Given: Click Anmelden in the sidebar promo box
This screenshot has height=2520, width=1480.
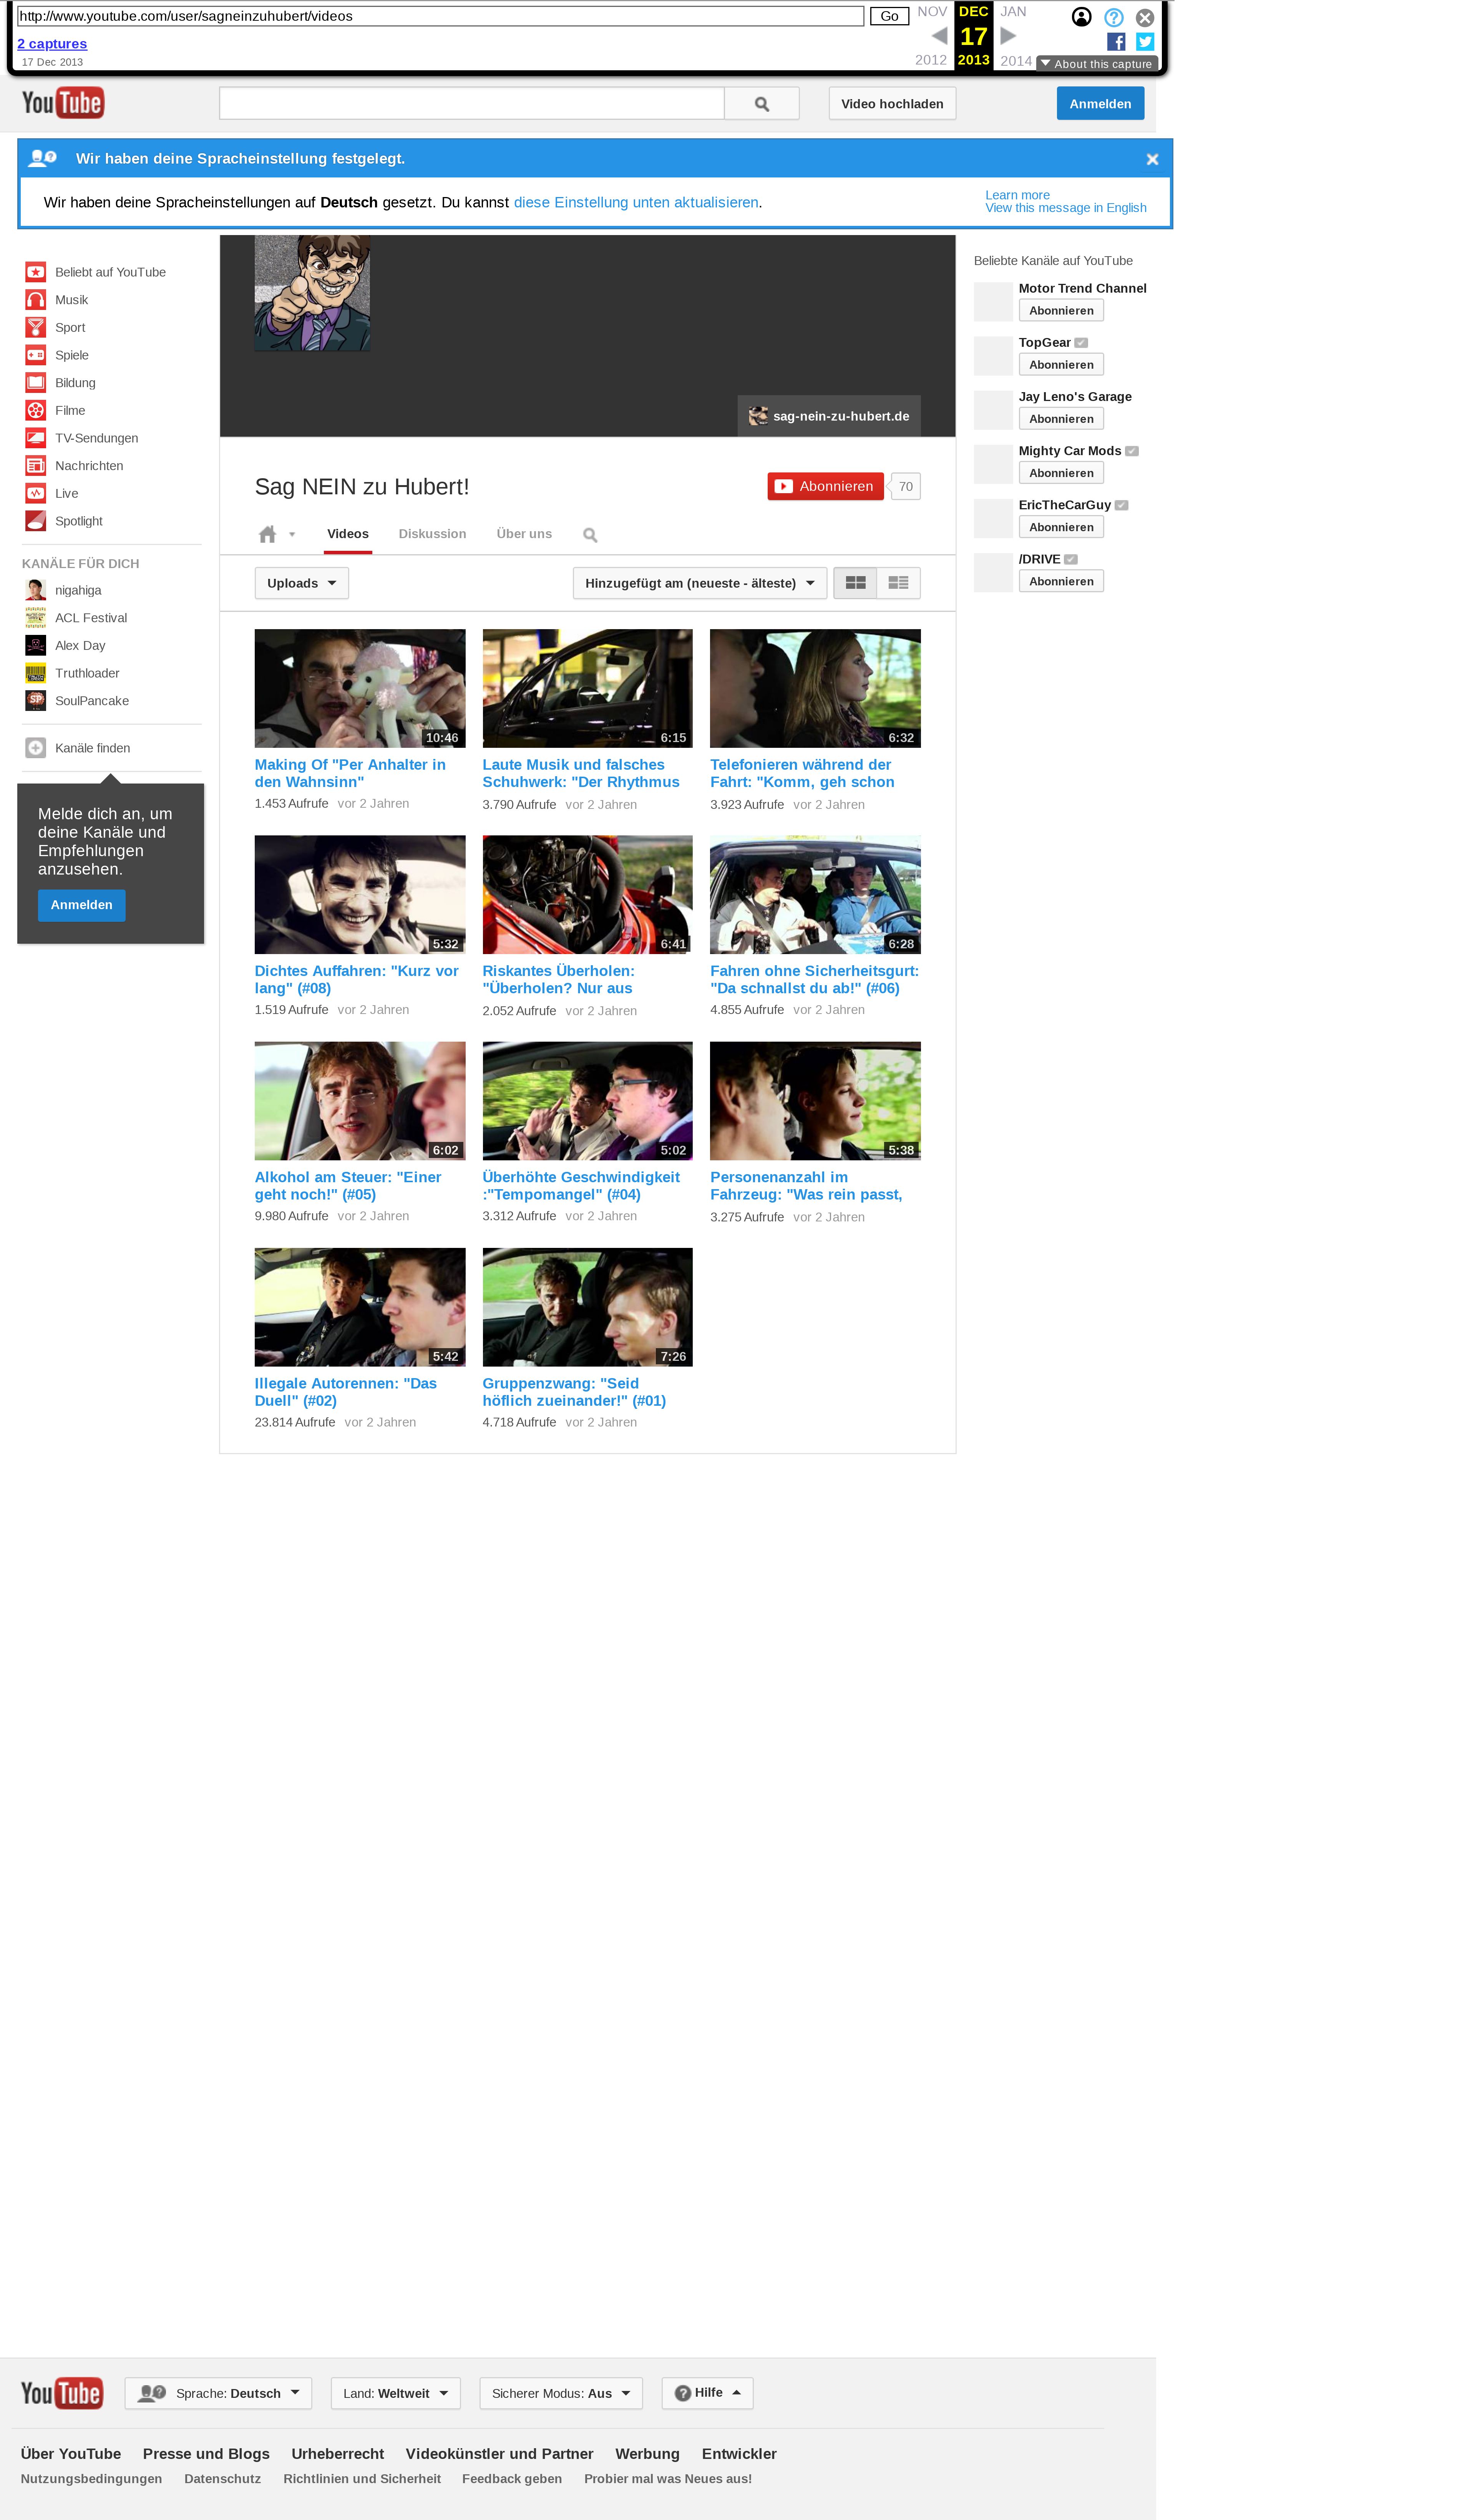Looking at the screenshot, I should (82, 904).
